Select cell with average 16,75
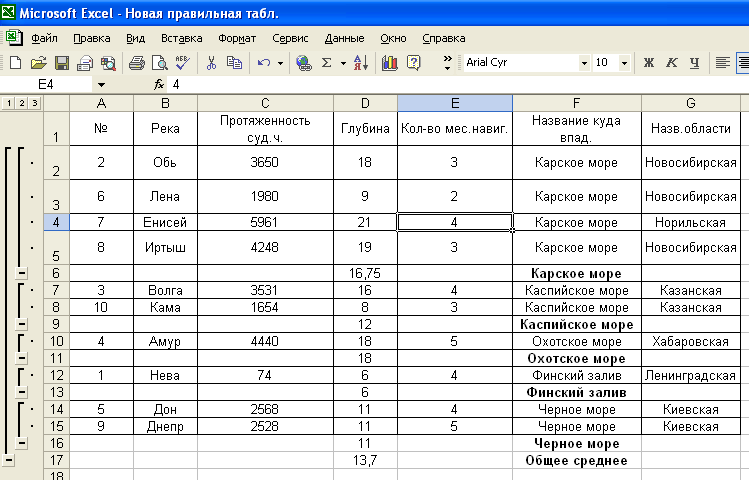 (x=365, y=273)
